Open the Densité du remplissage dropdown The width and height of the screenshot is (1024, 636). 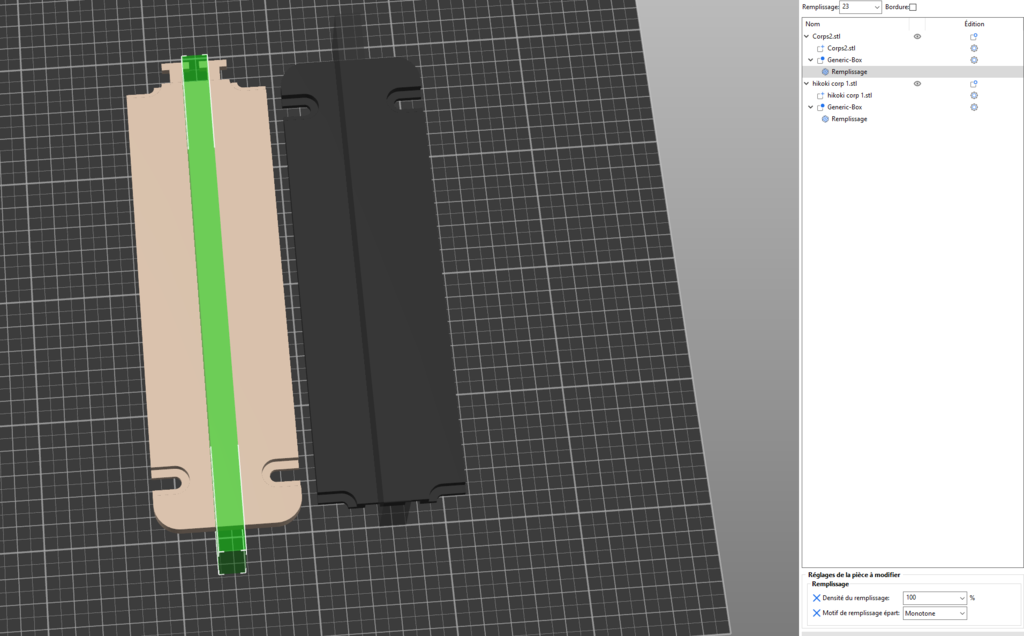[x=961, y=597]
